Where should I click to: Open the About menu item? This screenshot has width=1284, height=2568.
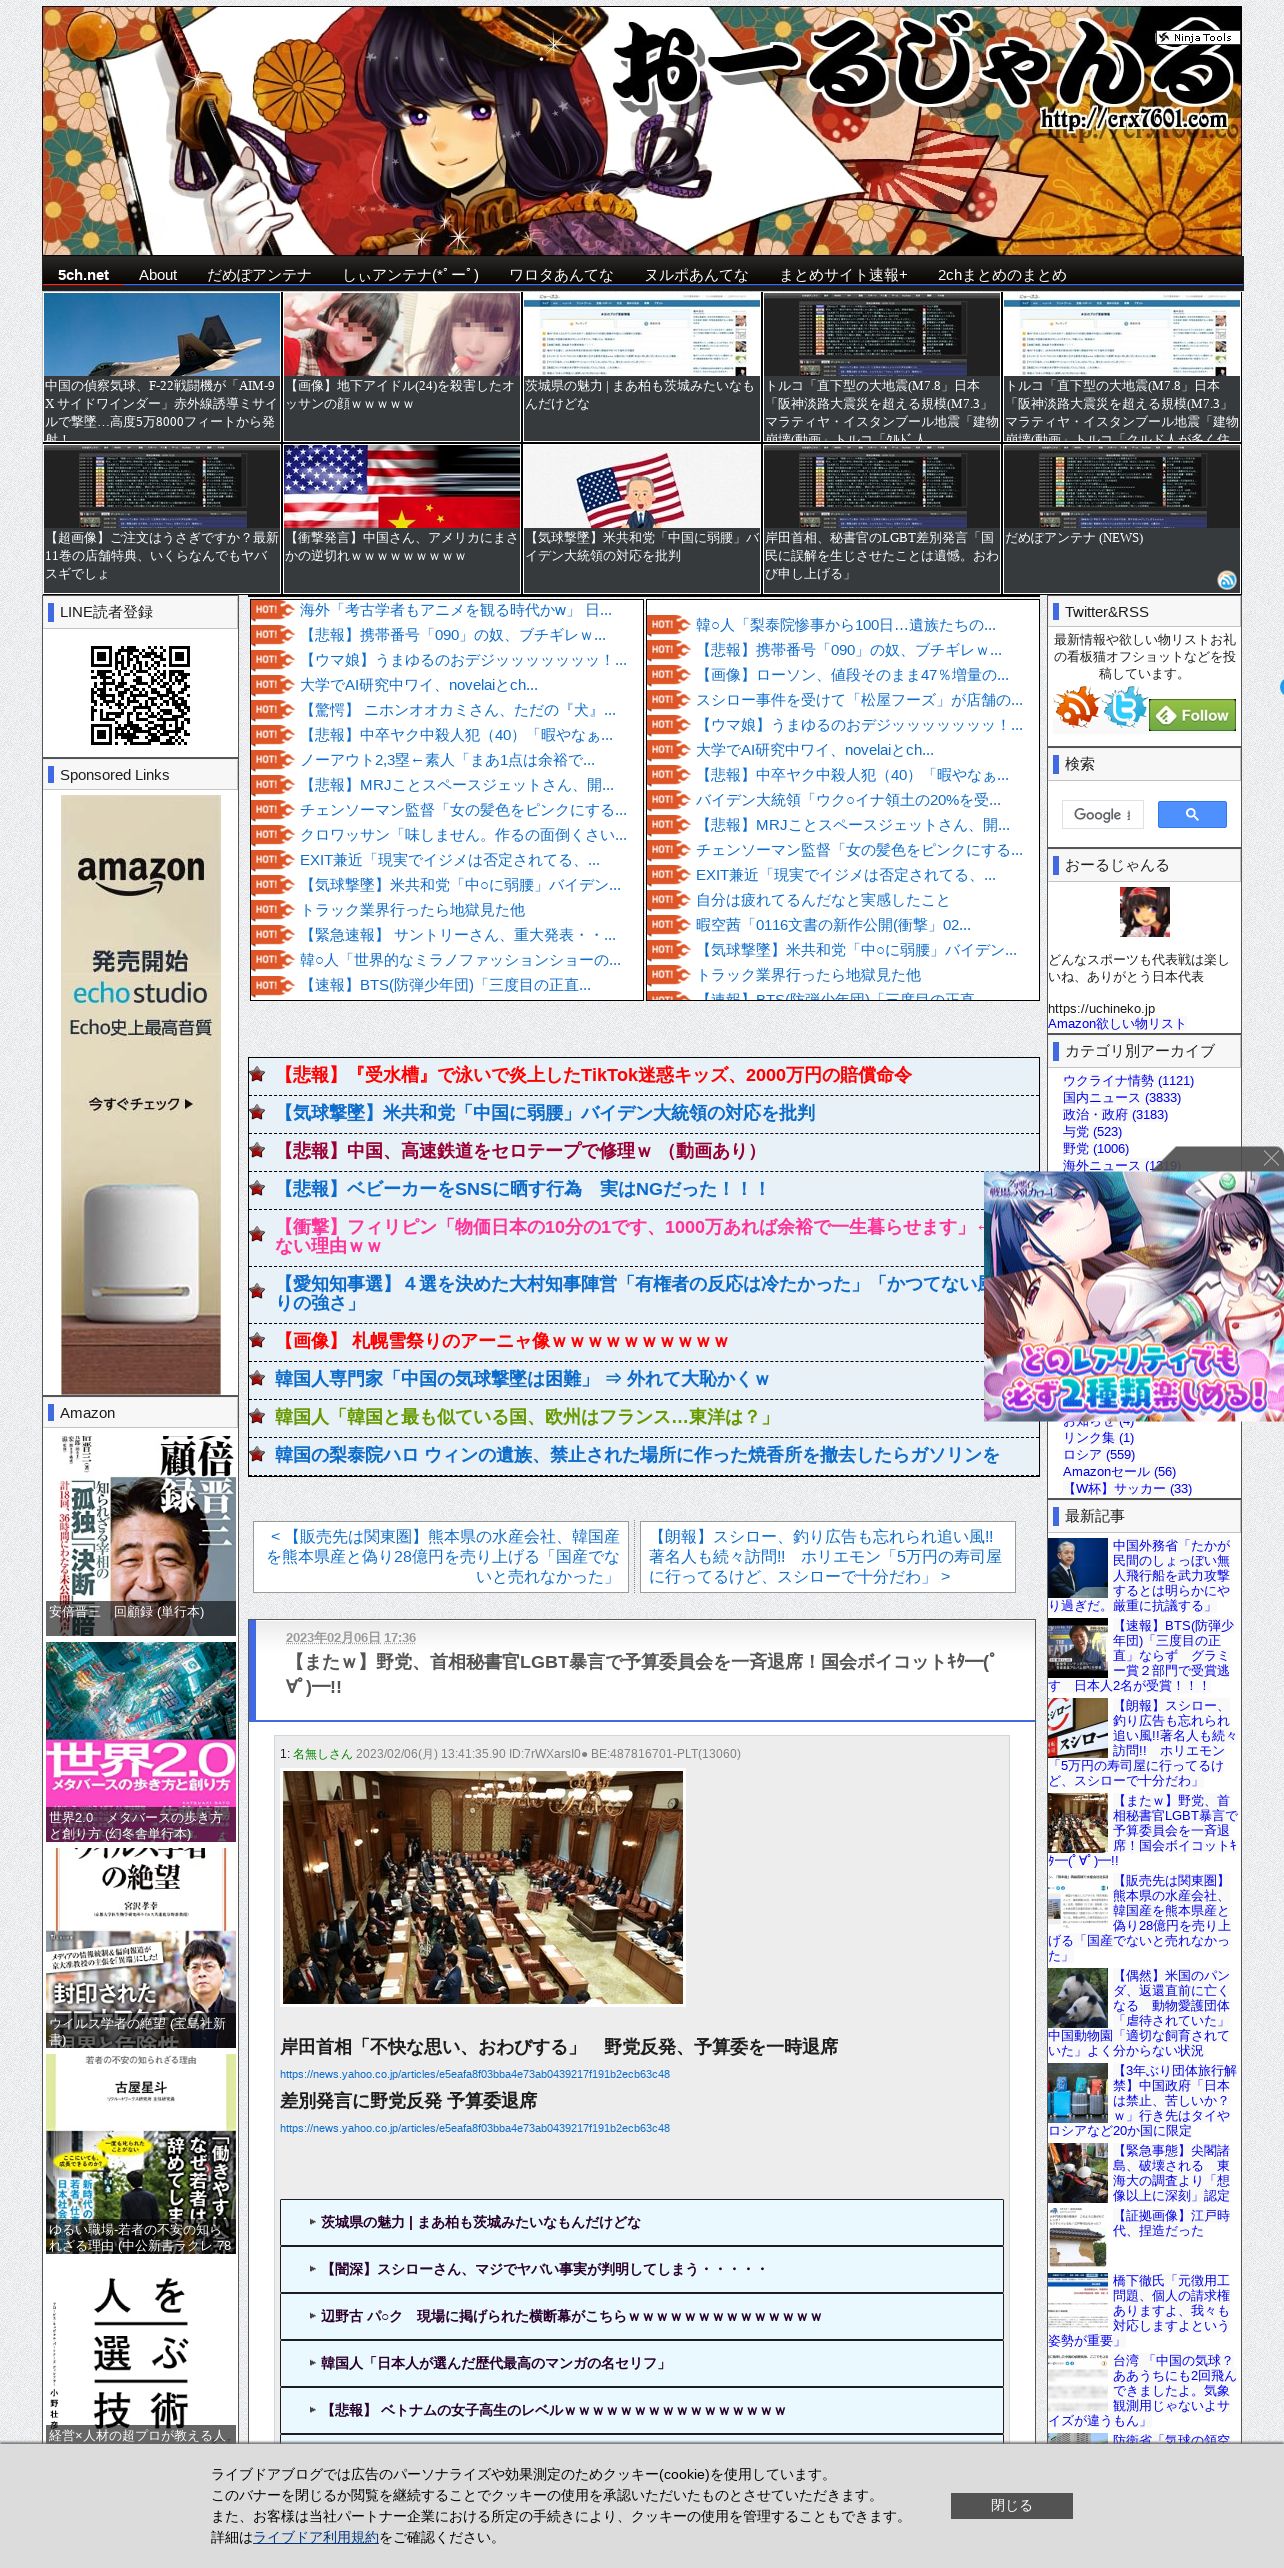pyautogui.click(x=158, y=275)
